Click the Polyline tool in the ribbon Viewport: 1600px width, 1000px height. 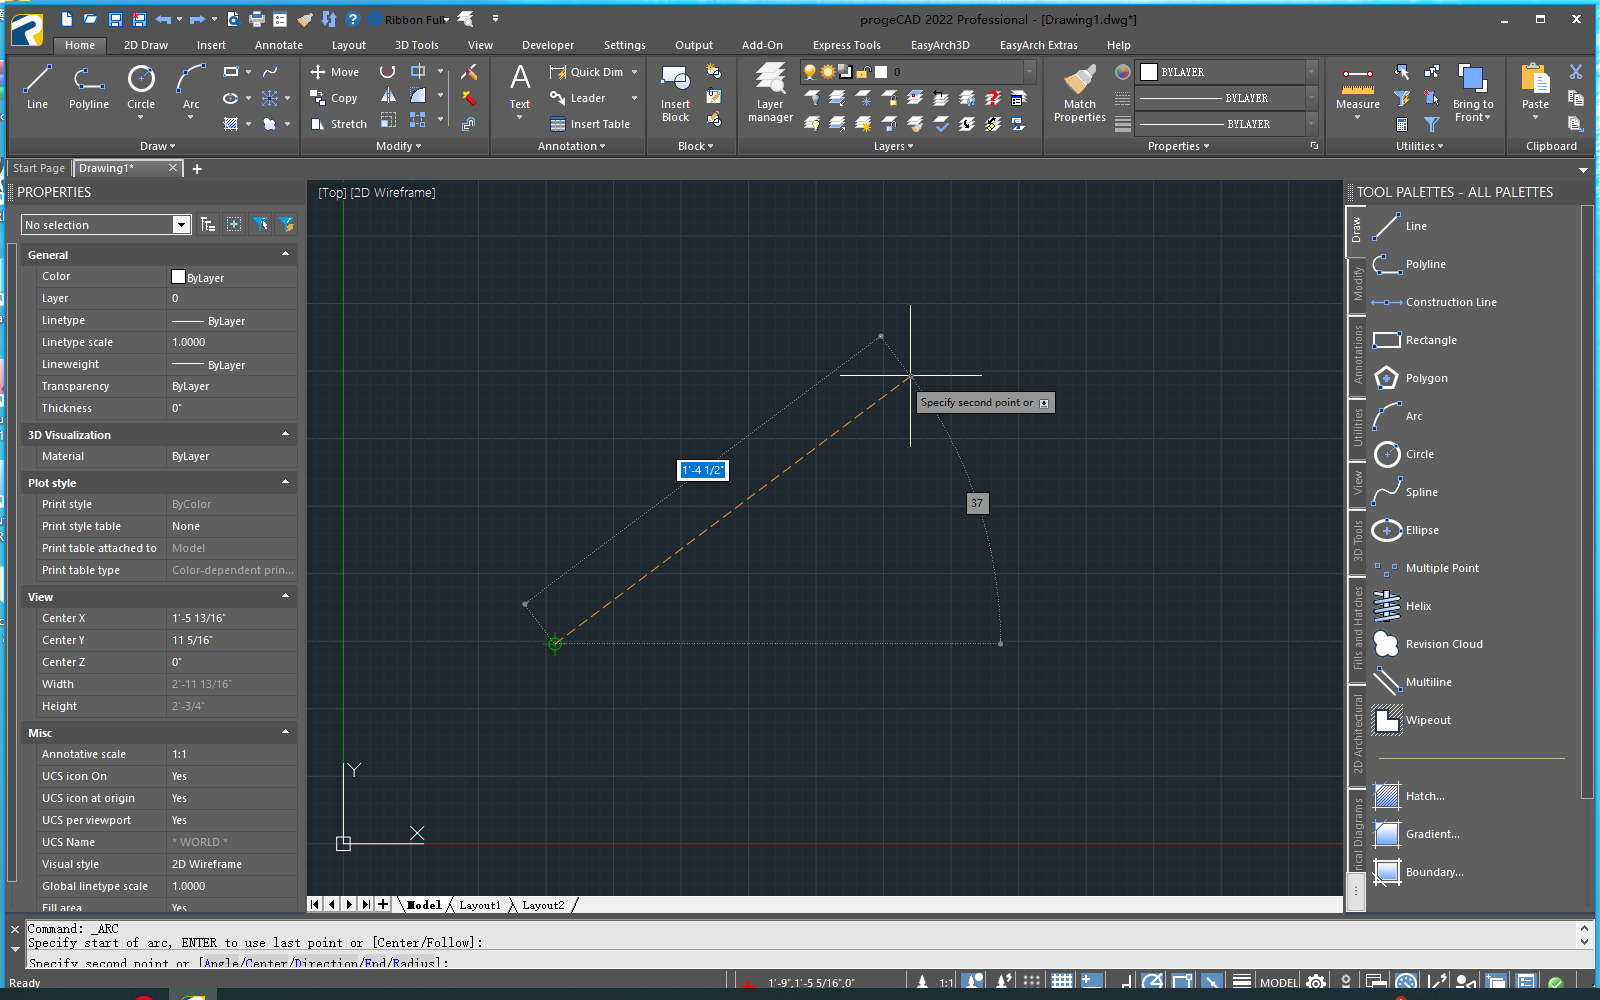coord(88,87)
